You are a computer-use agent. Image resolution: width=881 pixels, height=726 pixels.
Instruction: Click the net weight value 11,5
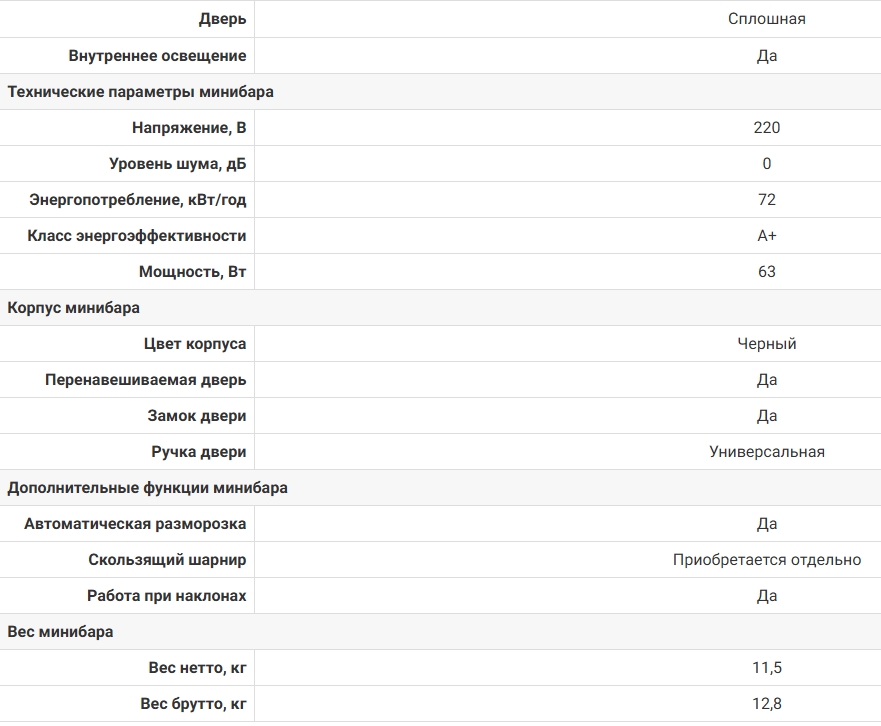(x=766, y=668)
